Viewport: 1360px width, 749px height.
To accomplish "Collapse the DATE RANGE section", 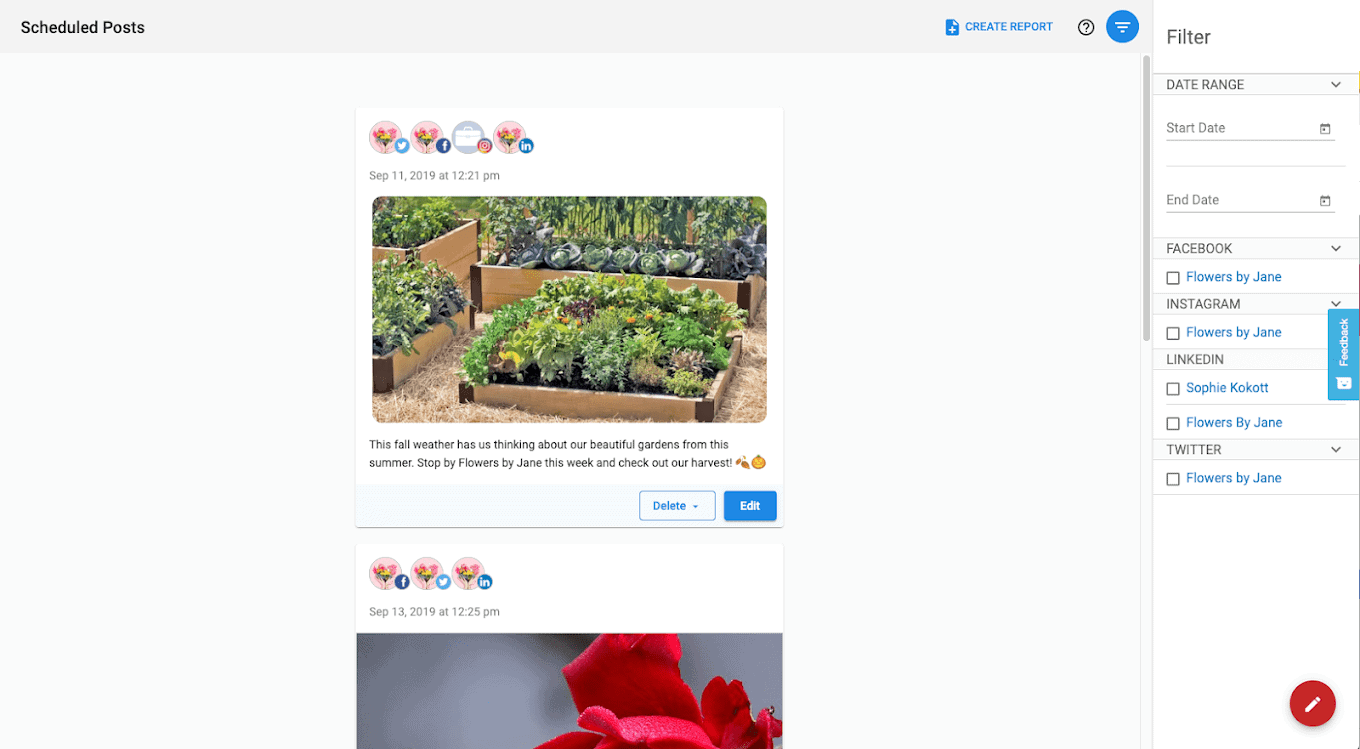I will pyautogui.click(x=1335, y=85).
